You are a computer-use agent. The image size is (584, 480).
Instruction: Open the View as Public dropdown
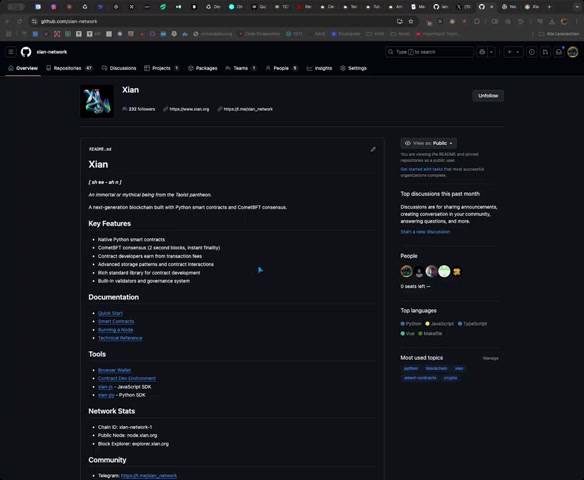click(x=429, y=143)
